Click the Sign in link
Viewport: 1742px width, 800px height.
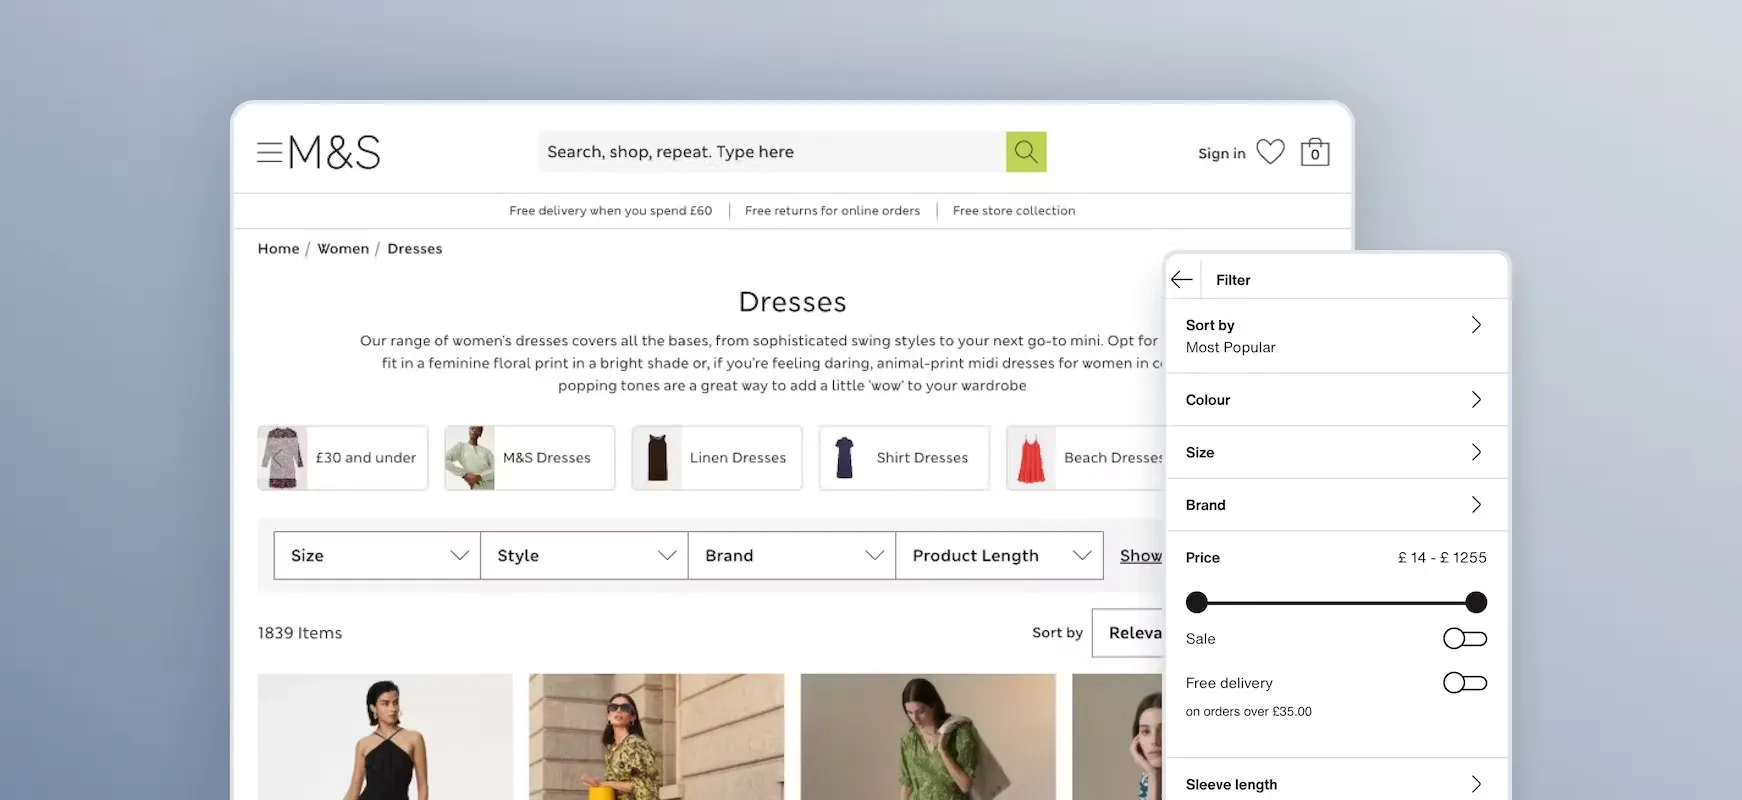pyautogui.click(x=1221, y=154)
